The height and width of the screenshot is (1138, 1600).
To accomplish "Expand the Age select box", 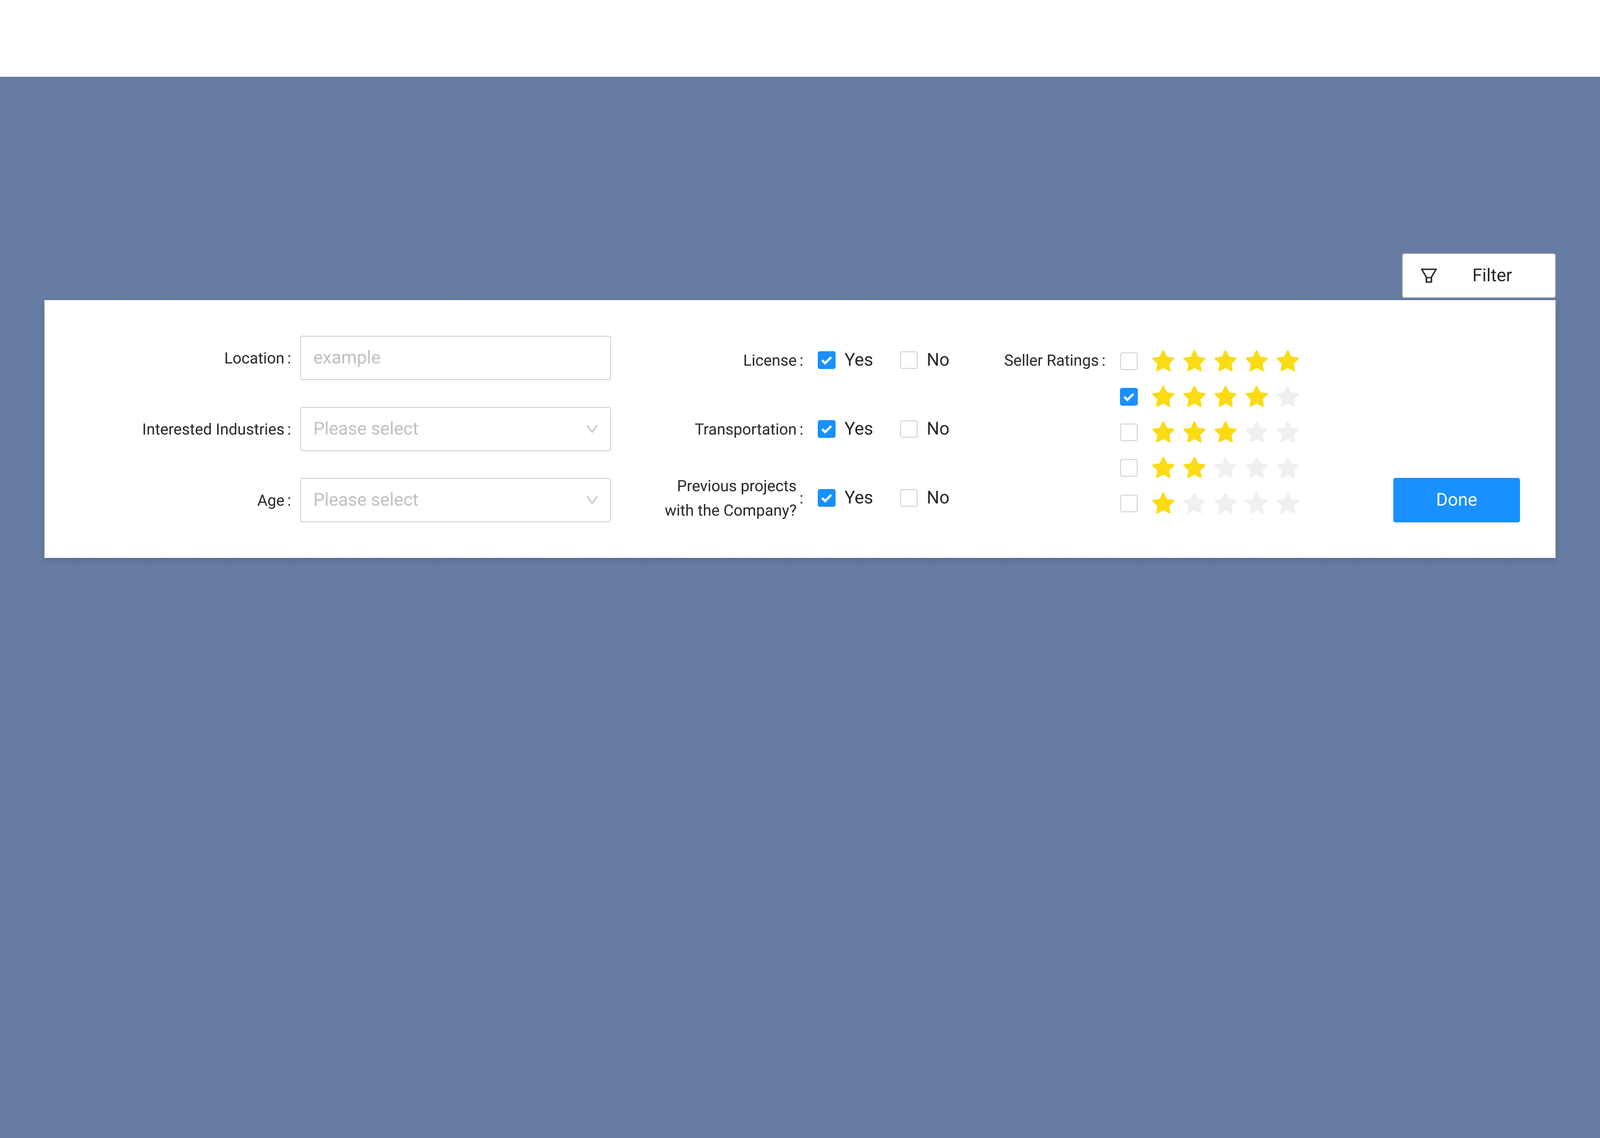I will click(x=455, y=500).
